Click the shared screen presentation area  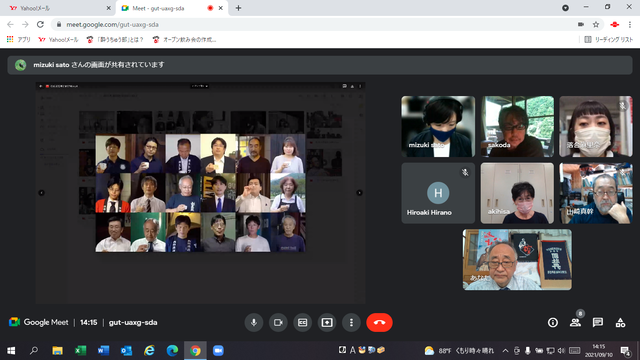click(200, 193)
